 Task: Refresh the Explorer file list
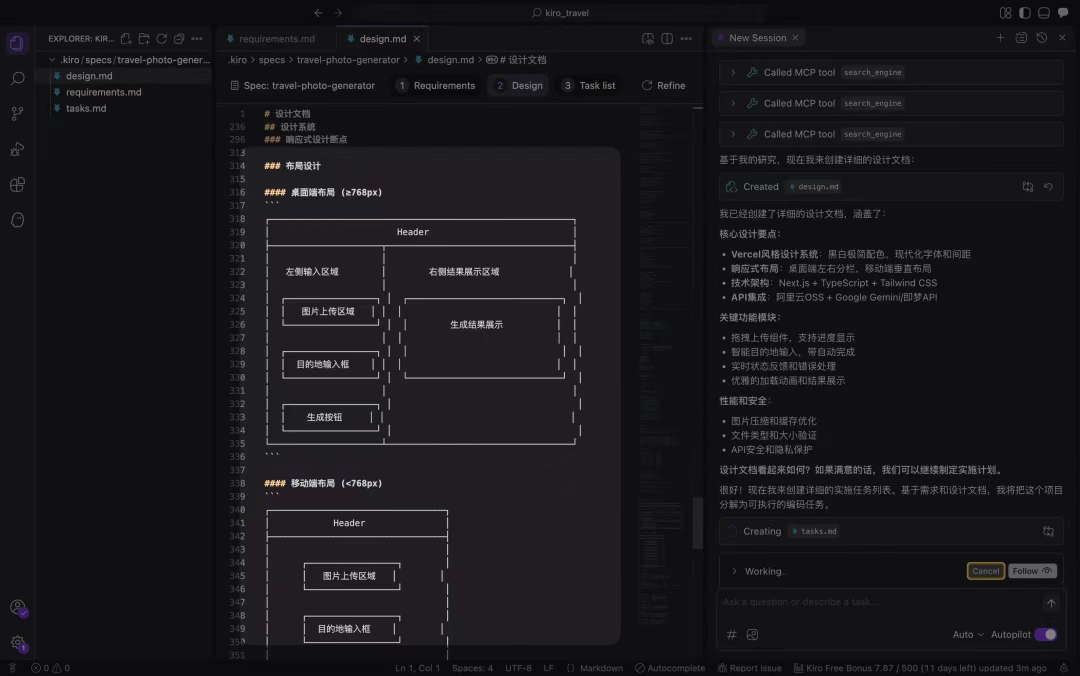click(162, 39)
